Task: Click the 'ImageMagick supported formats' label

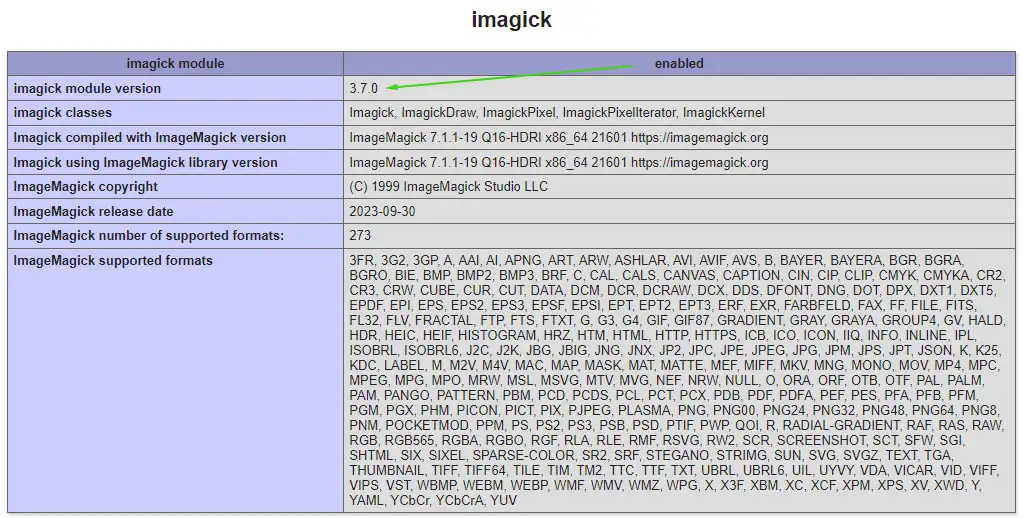Action: point(113,260)
